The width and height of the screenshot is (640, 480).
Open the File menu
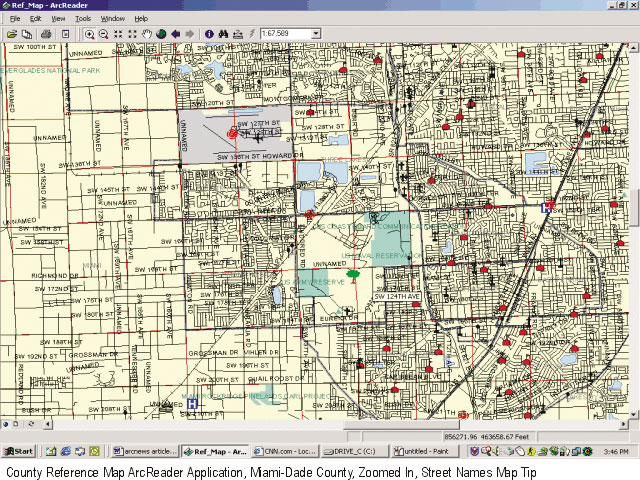15,18
